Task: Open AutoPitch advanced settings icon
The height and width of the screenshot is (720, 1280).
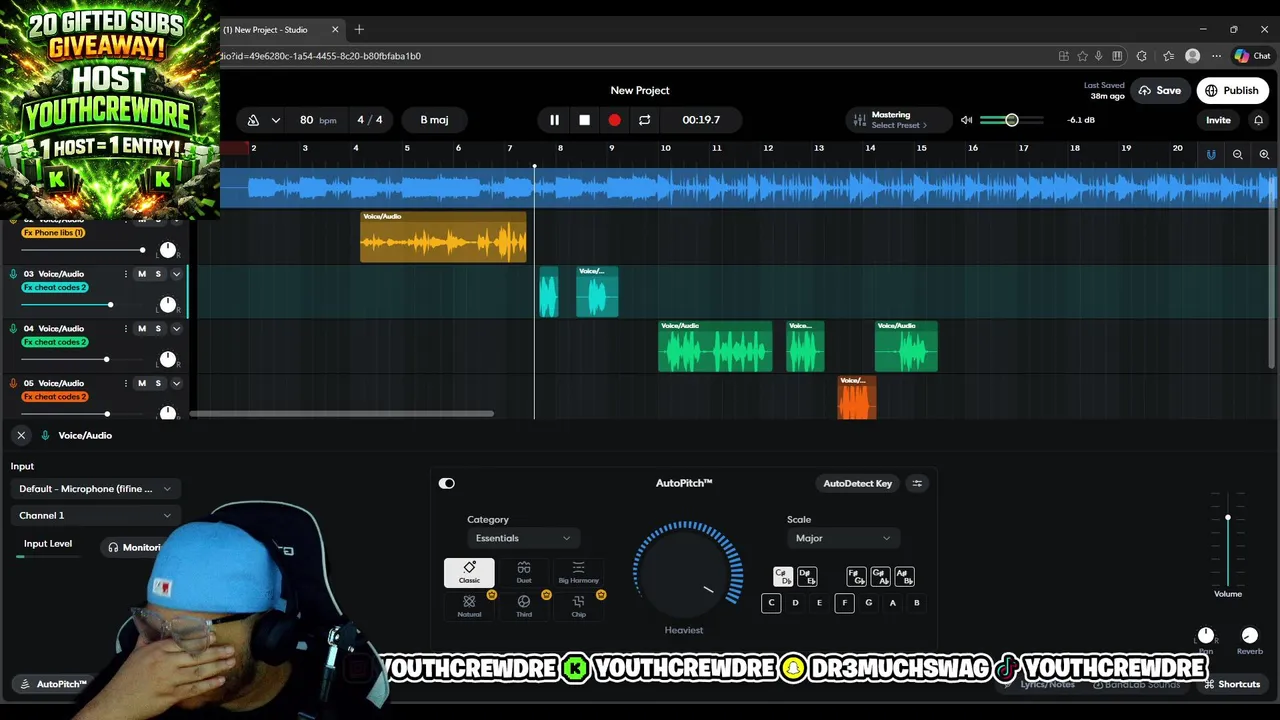Action: [x=917, y=484]
